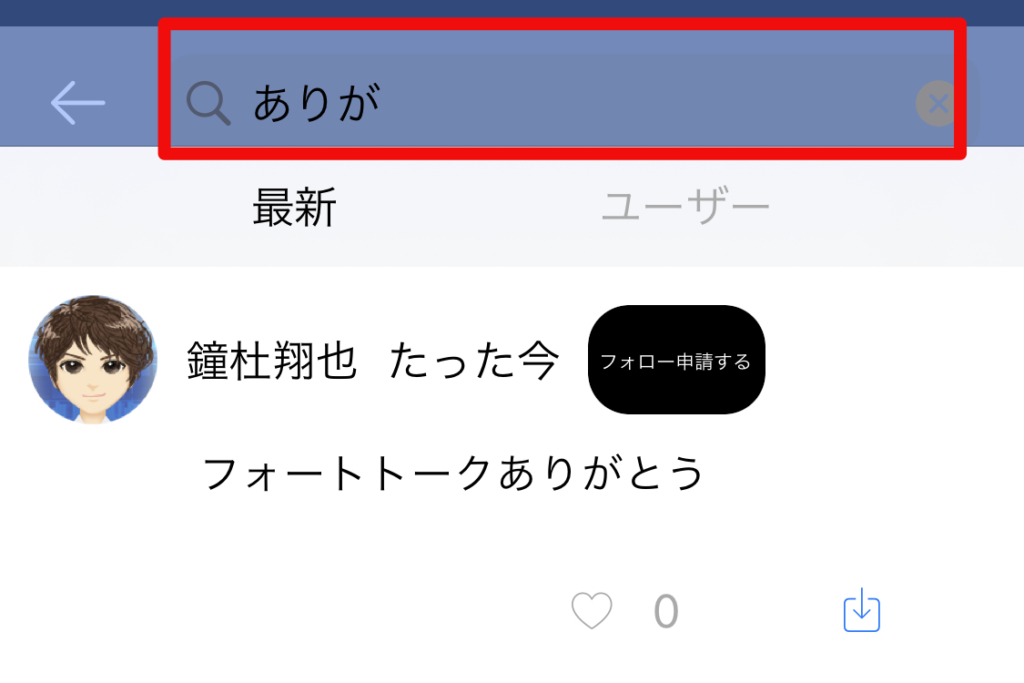Tap the like count 0
Viewport: 1024px width, 683px height.
[x=666, y=611]
